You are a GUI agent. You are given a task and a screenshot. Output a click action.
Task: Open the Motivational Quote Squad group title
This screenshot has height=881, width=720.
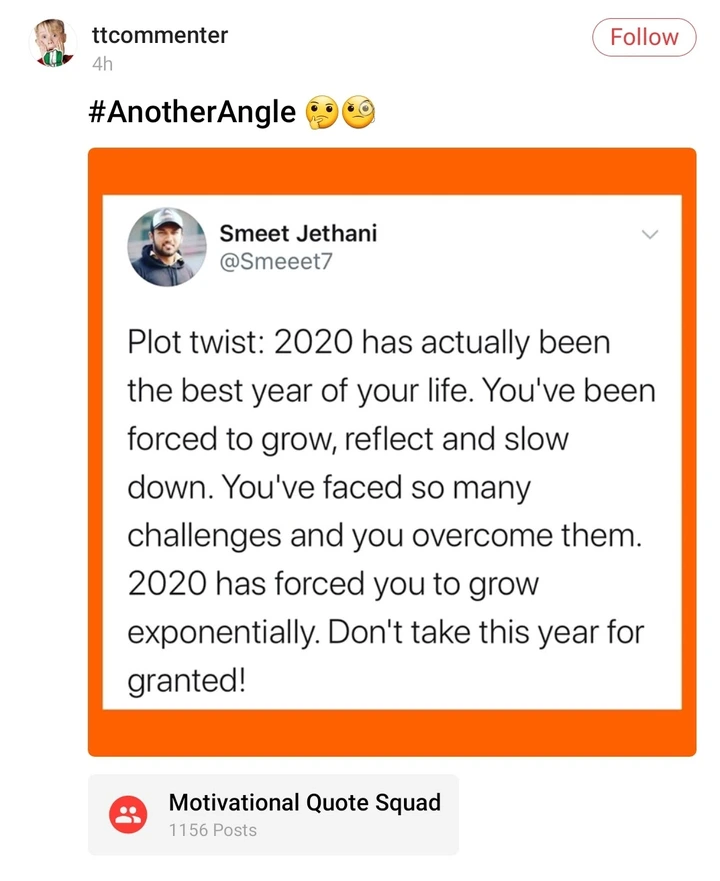[304, 802]
